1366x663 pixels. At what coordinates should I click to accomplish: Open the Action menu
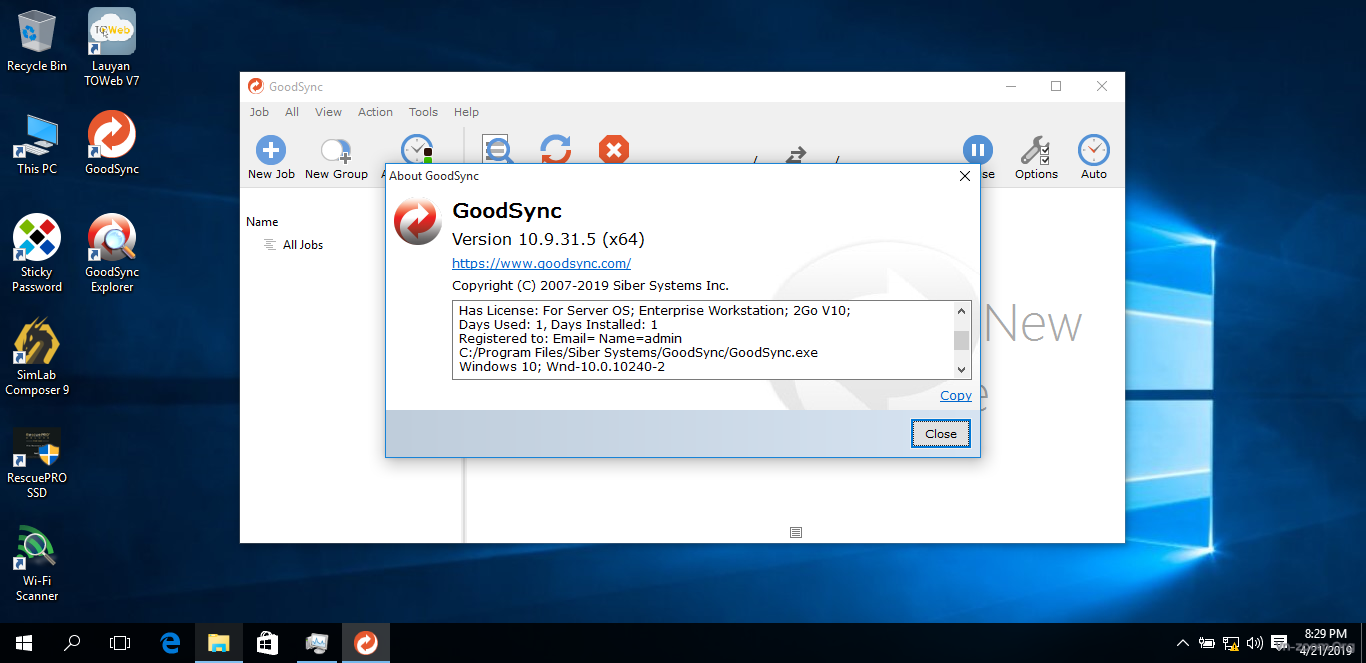click(375, 112)
